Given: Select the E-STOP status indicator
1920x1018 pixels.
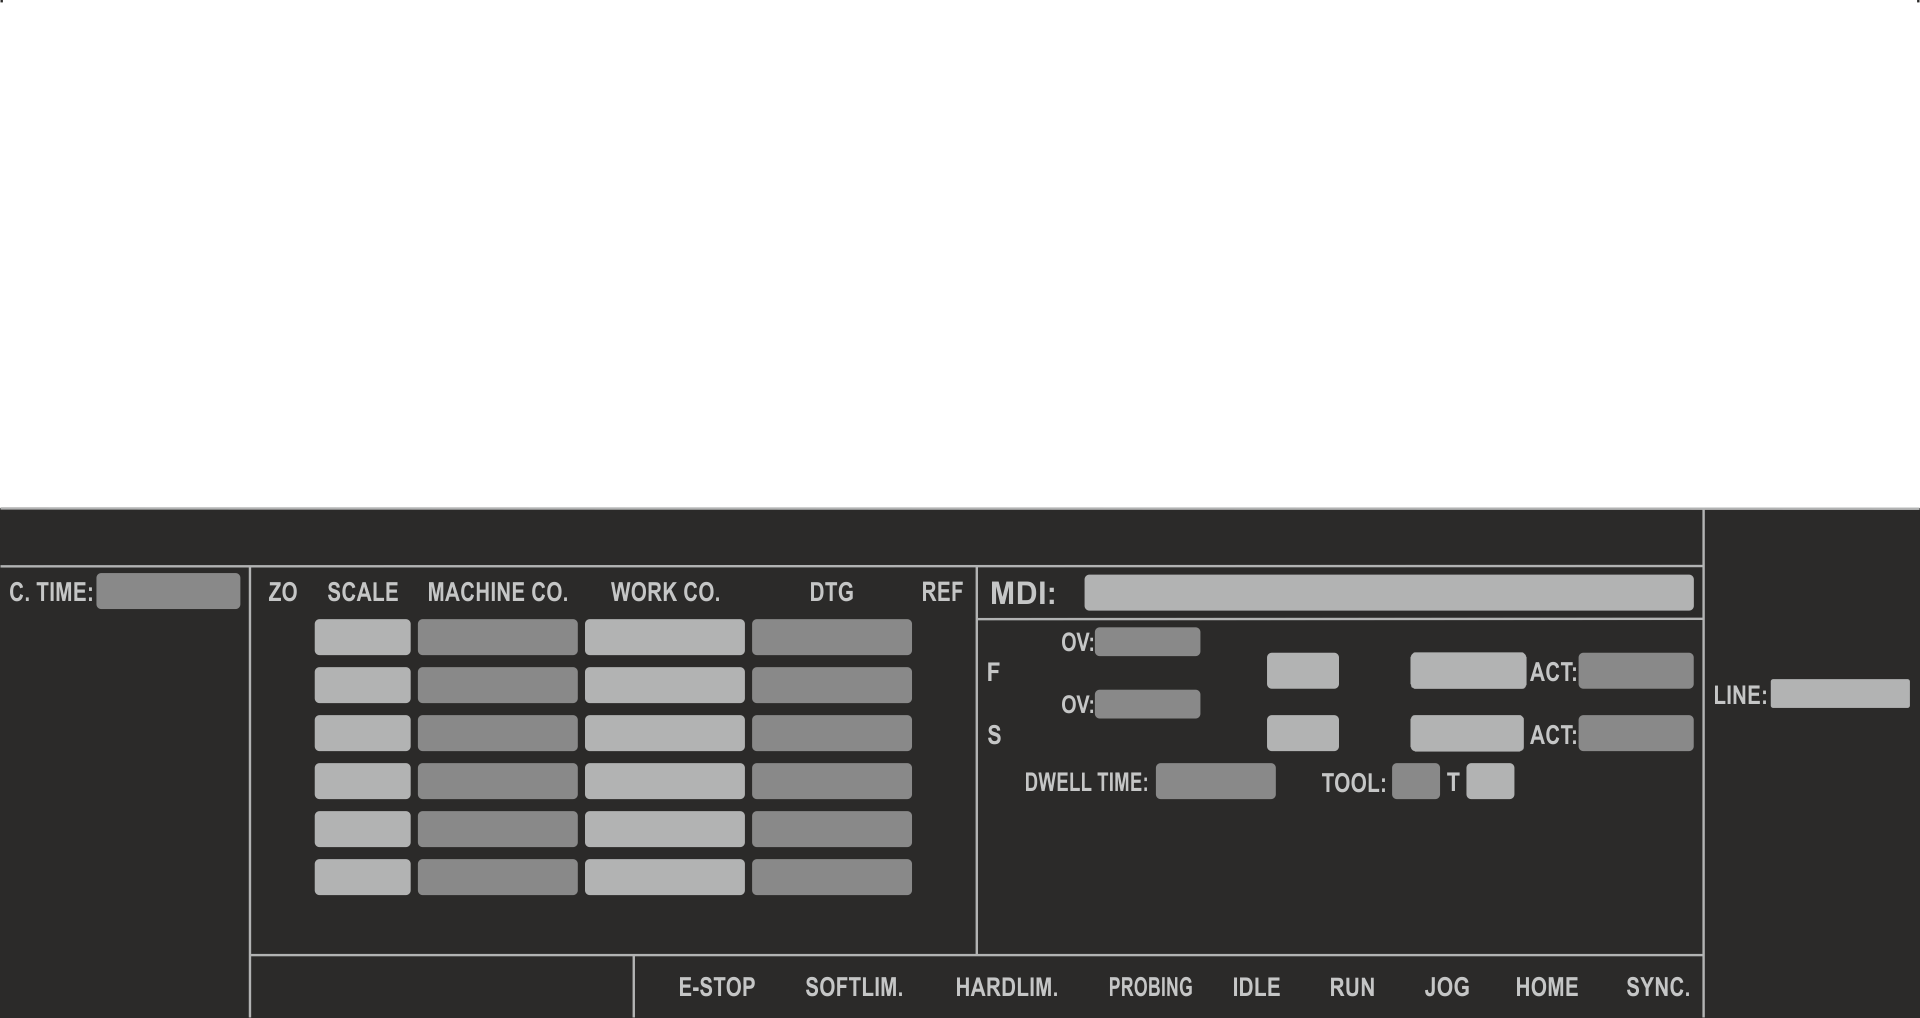Looking at the screenshot, I should pos(716,987).
